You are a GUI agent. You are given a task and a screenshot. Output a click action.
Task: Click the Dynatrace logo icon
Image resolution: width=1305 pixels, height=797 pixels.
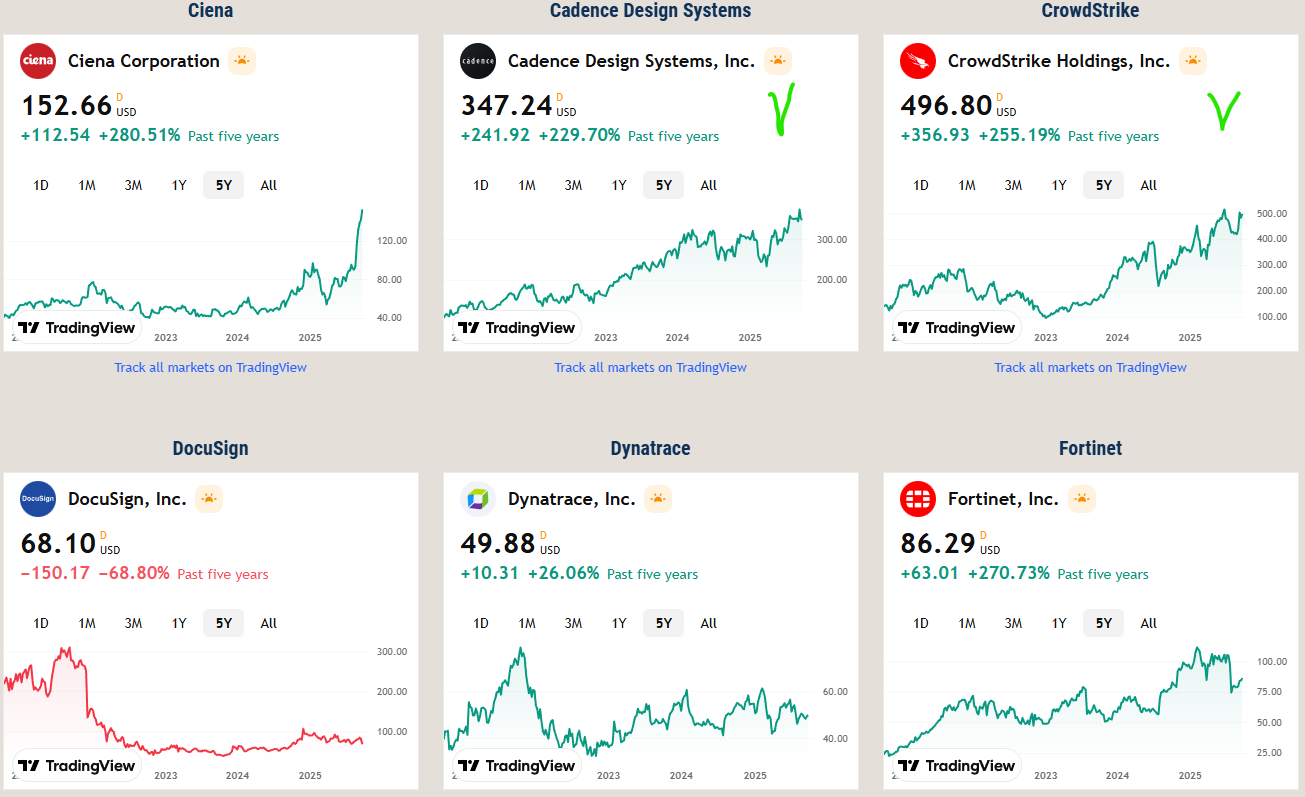tap(478, 499)
